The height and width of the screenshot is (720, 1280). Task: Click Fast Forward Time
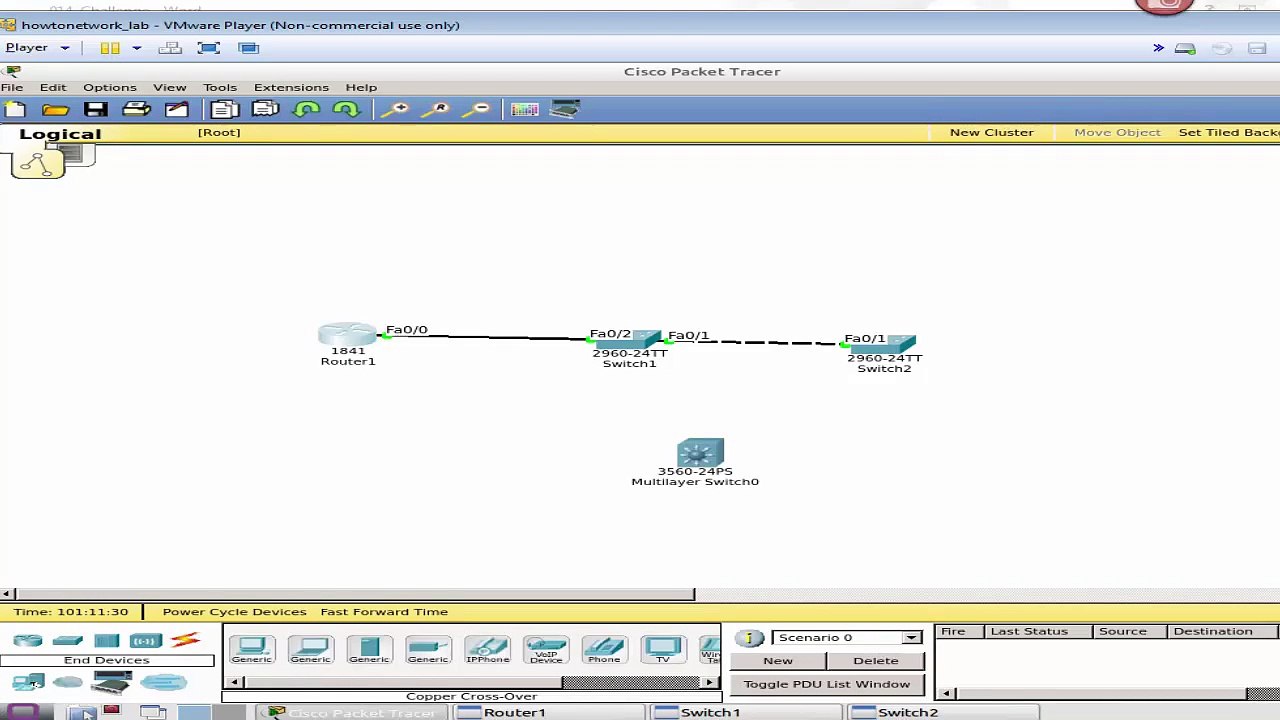coord(384,611)
